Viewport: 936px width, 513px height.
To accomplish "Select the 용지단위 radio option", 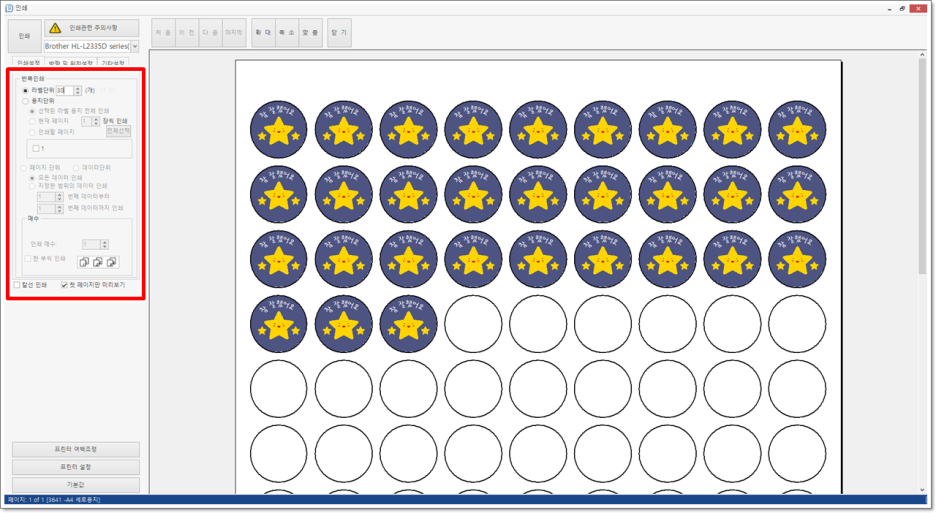I will click(x=26, y=102).
